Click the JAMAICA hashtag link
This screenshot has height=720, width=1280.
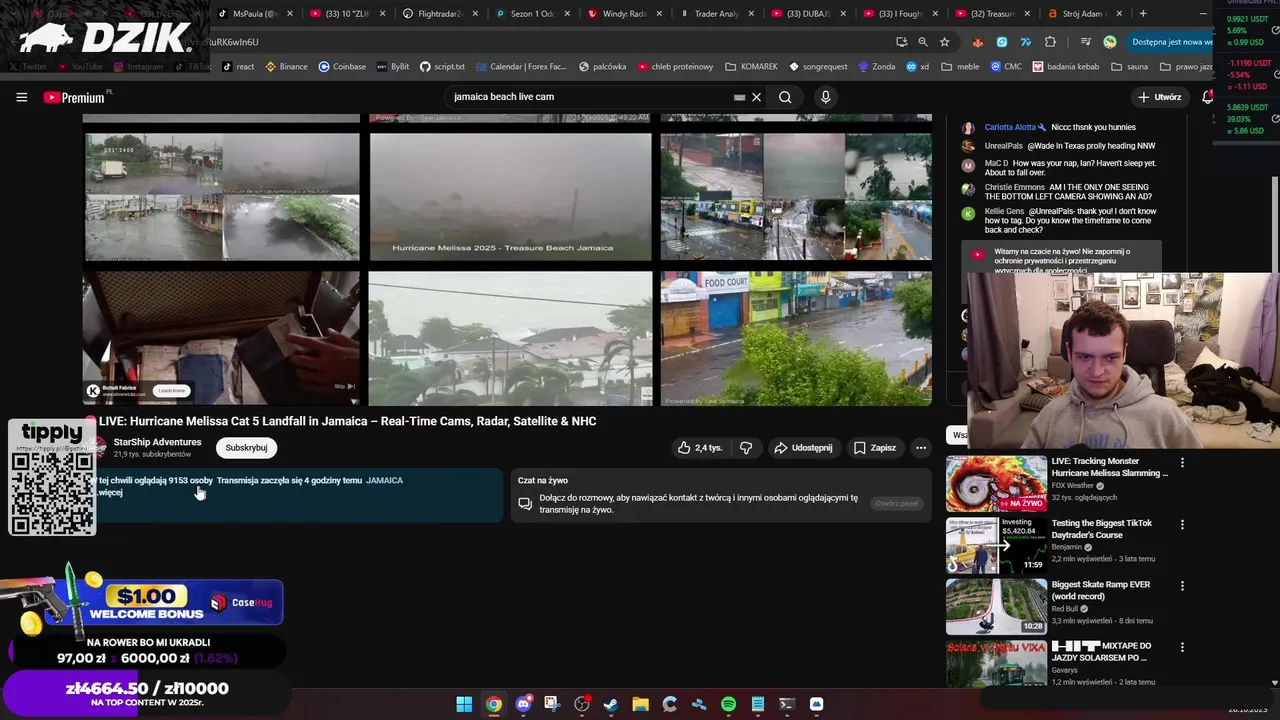384,480
